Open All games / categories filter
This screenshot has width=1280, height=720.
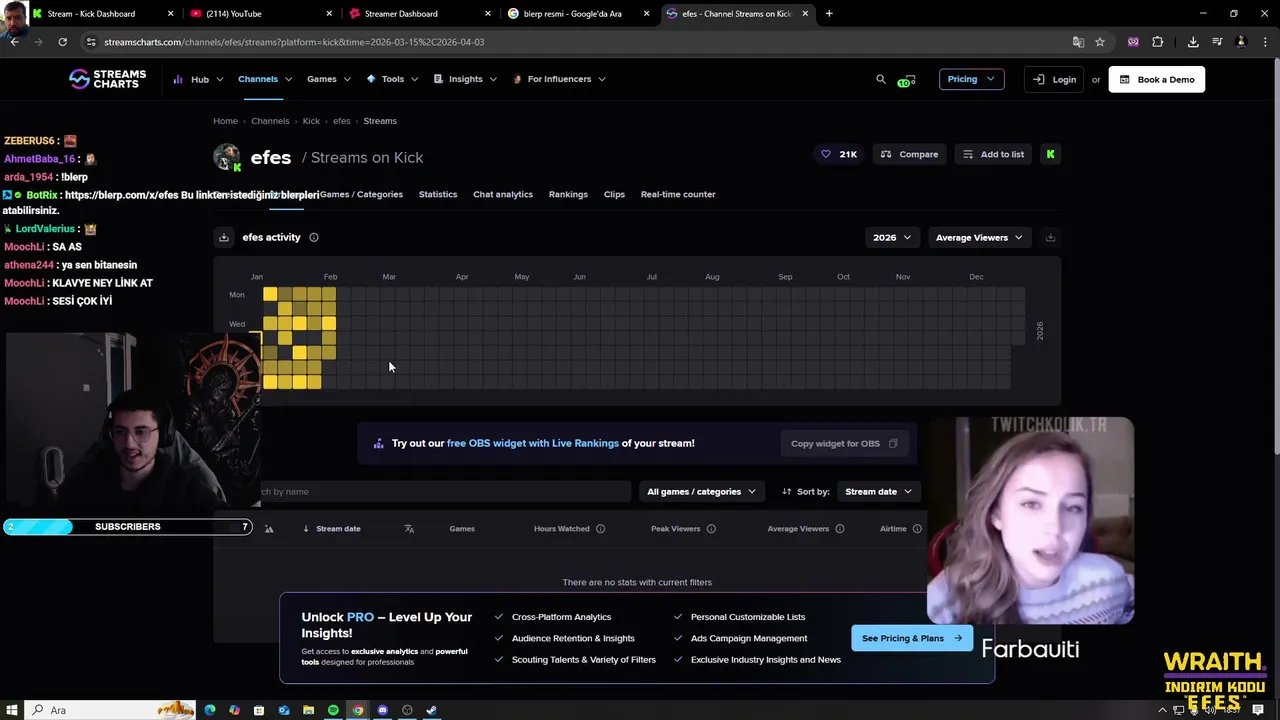pyautogui.click(x=701, y=491)
